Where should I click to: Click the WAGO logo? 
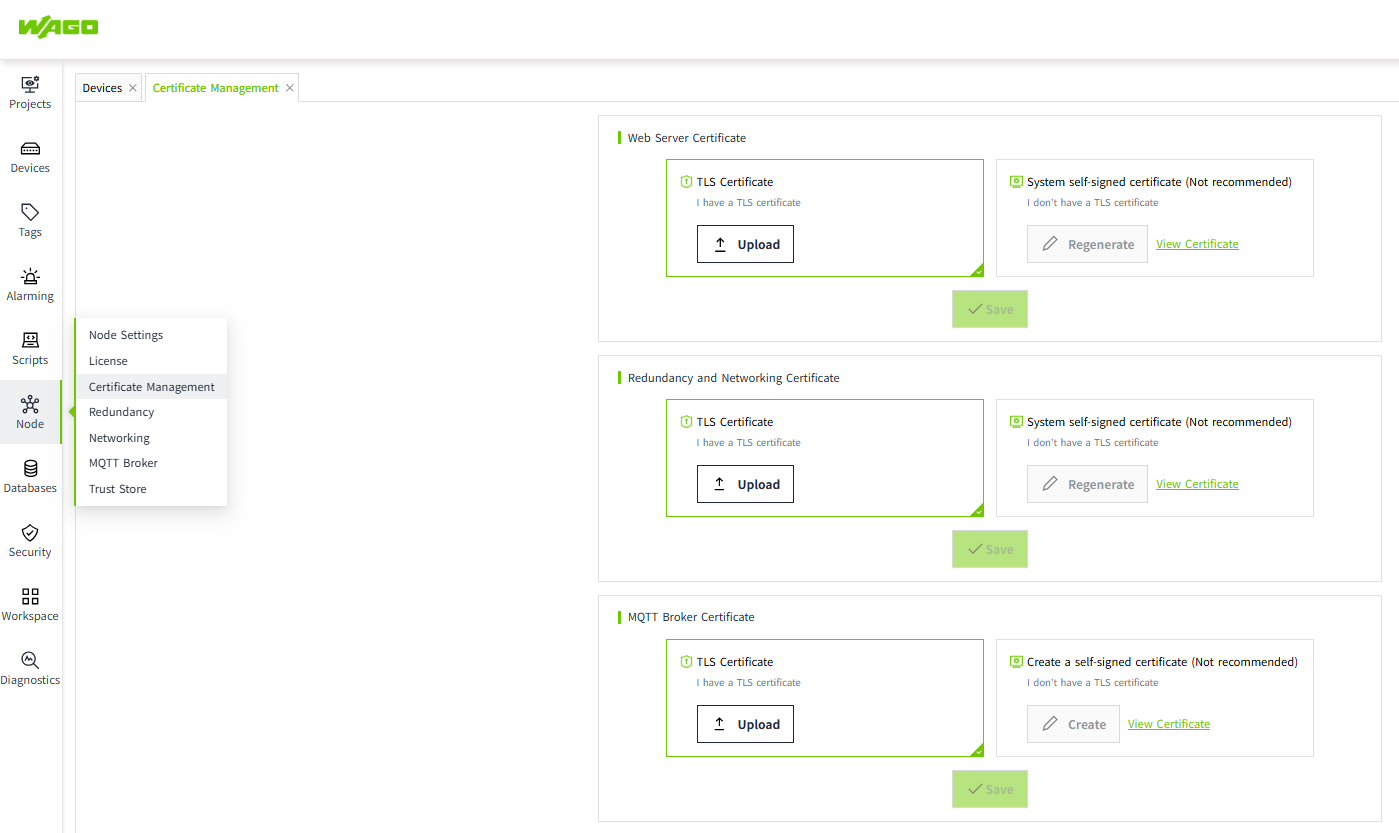(58, 27)
